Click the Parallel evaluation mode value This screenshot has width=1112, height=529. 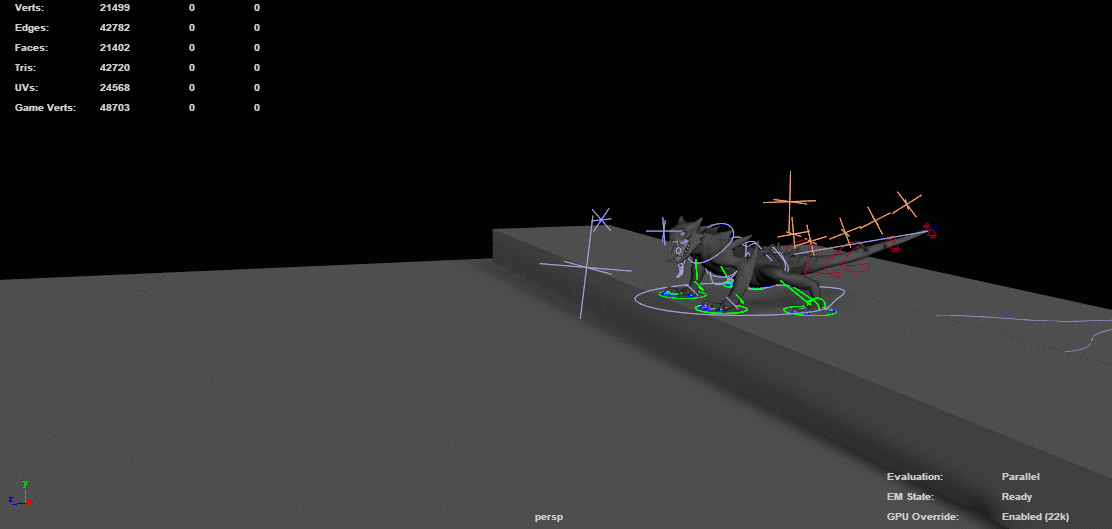pyautogui.click(x=1021, y=477)
